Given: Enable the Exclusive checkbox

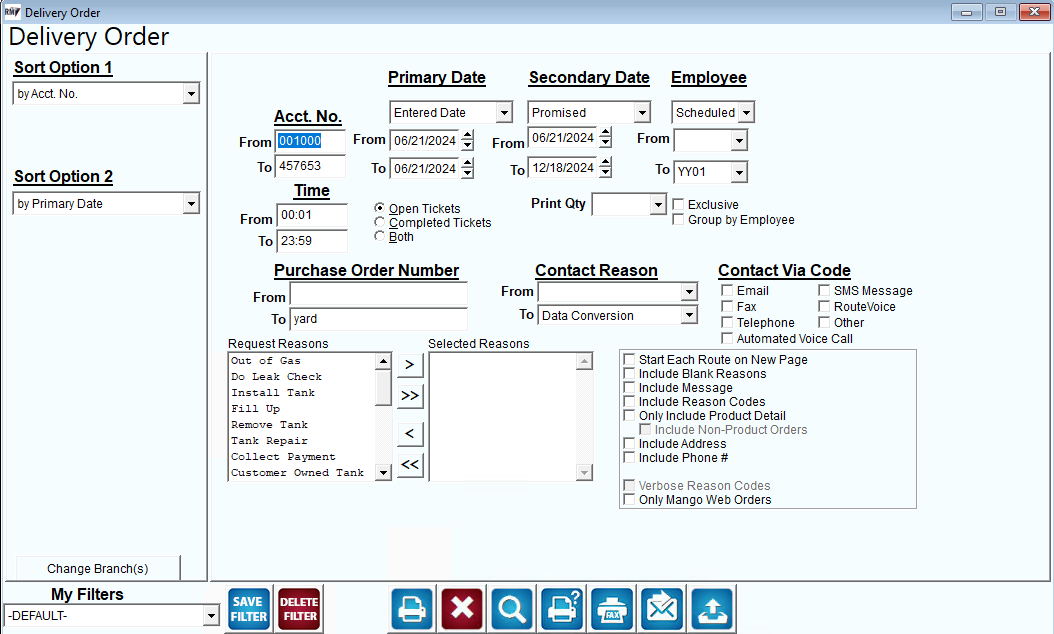Looking at the screenshot, I should 678,204.
